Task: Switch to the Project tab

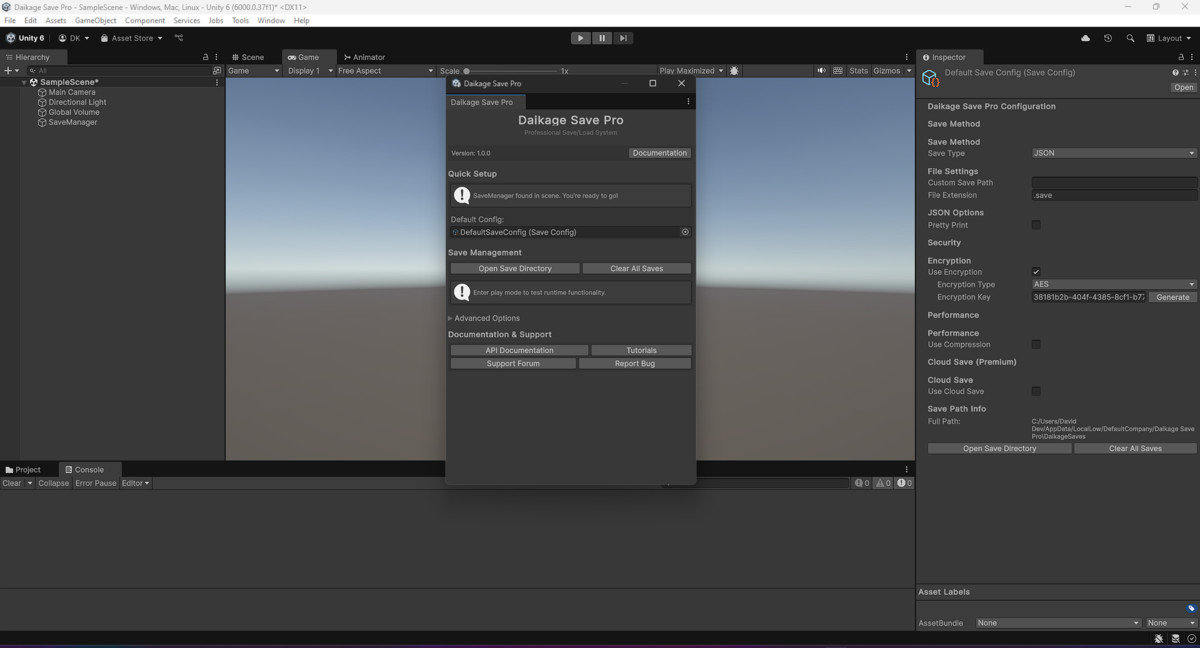Action: click(23, 469)
